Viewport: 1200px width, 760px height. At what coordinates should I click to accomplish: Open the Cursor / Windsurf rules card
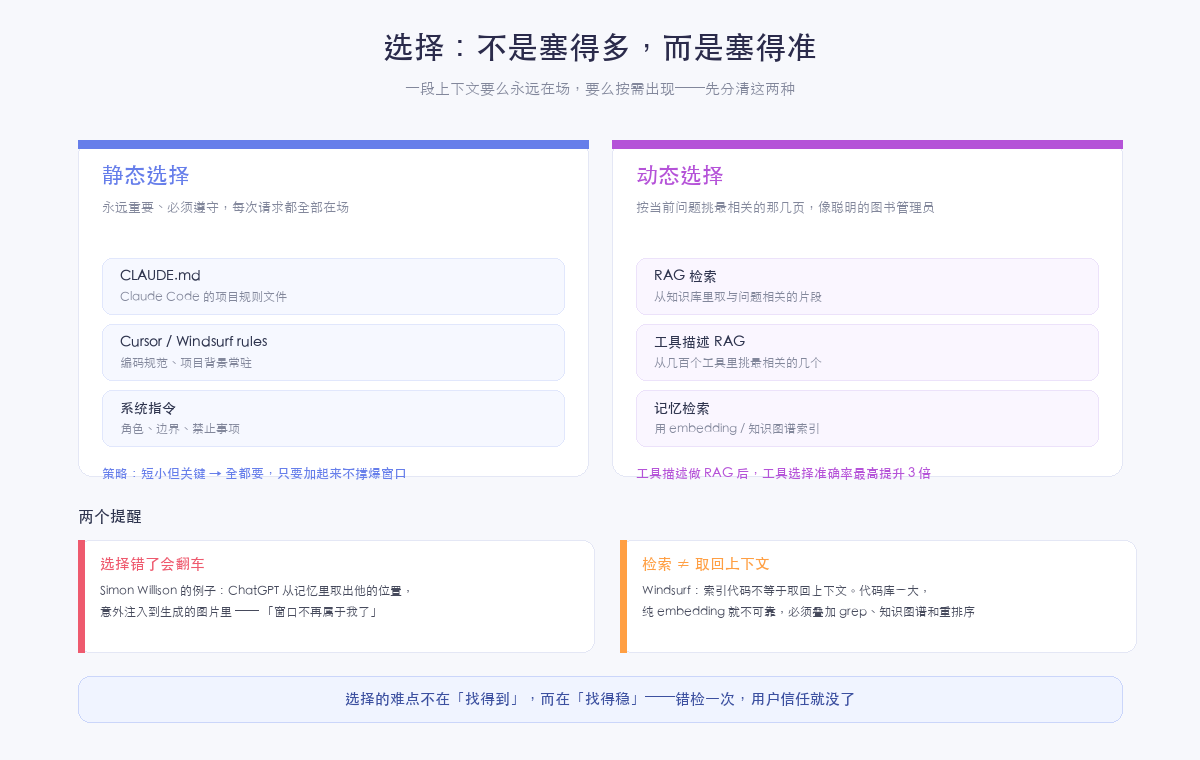point(333,352)
